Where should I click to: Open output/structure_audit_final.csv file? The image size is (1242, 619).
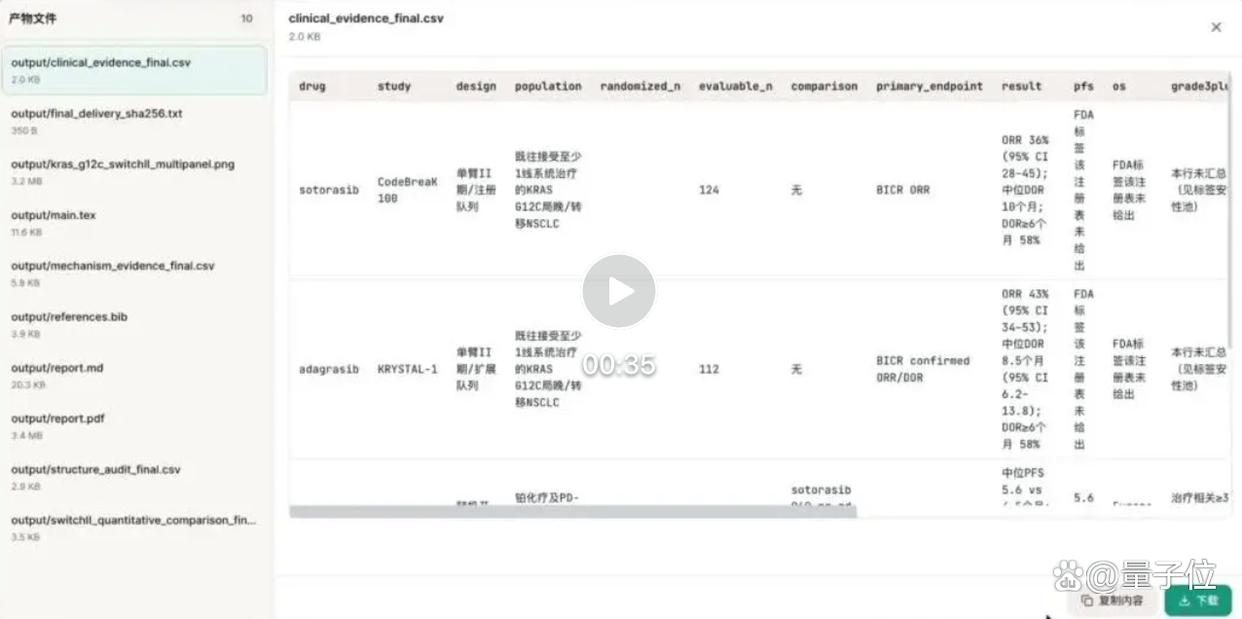[x=134, y=478]
